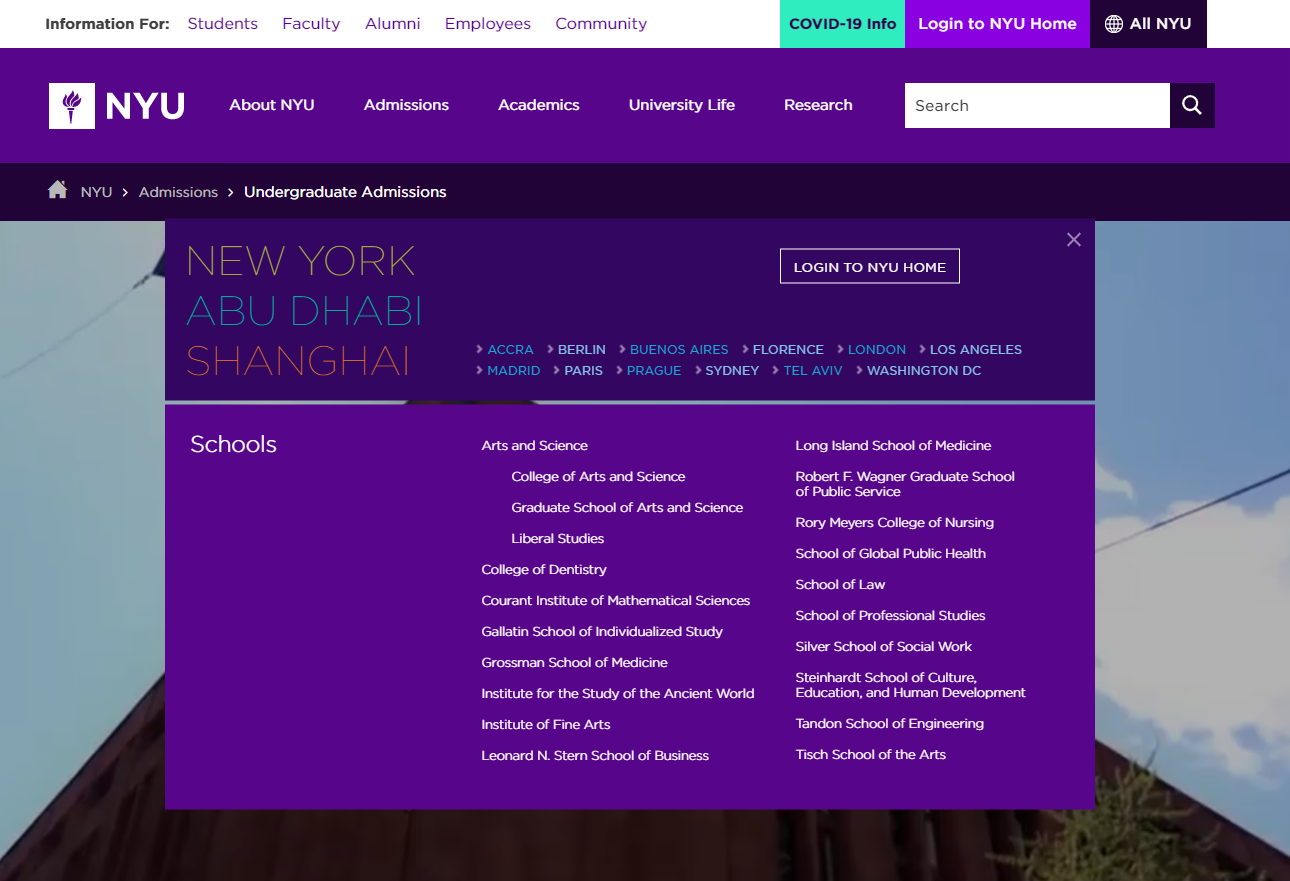The width and height of the screenshot is (1290, 881).
Task: Click the NYU breadcrumb link
Action: pyautogui.click(x=96, y=192)
